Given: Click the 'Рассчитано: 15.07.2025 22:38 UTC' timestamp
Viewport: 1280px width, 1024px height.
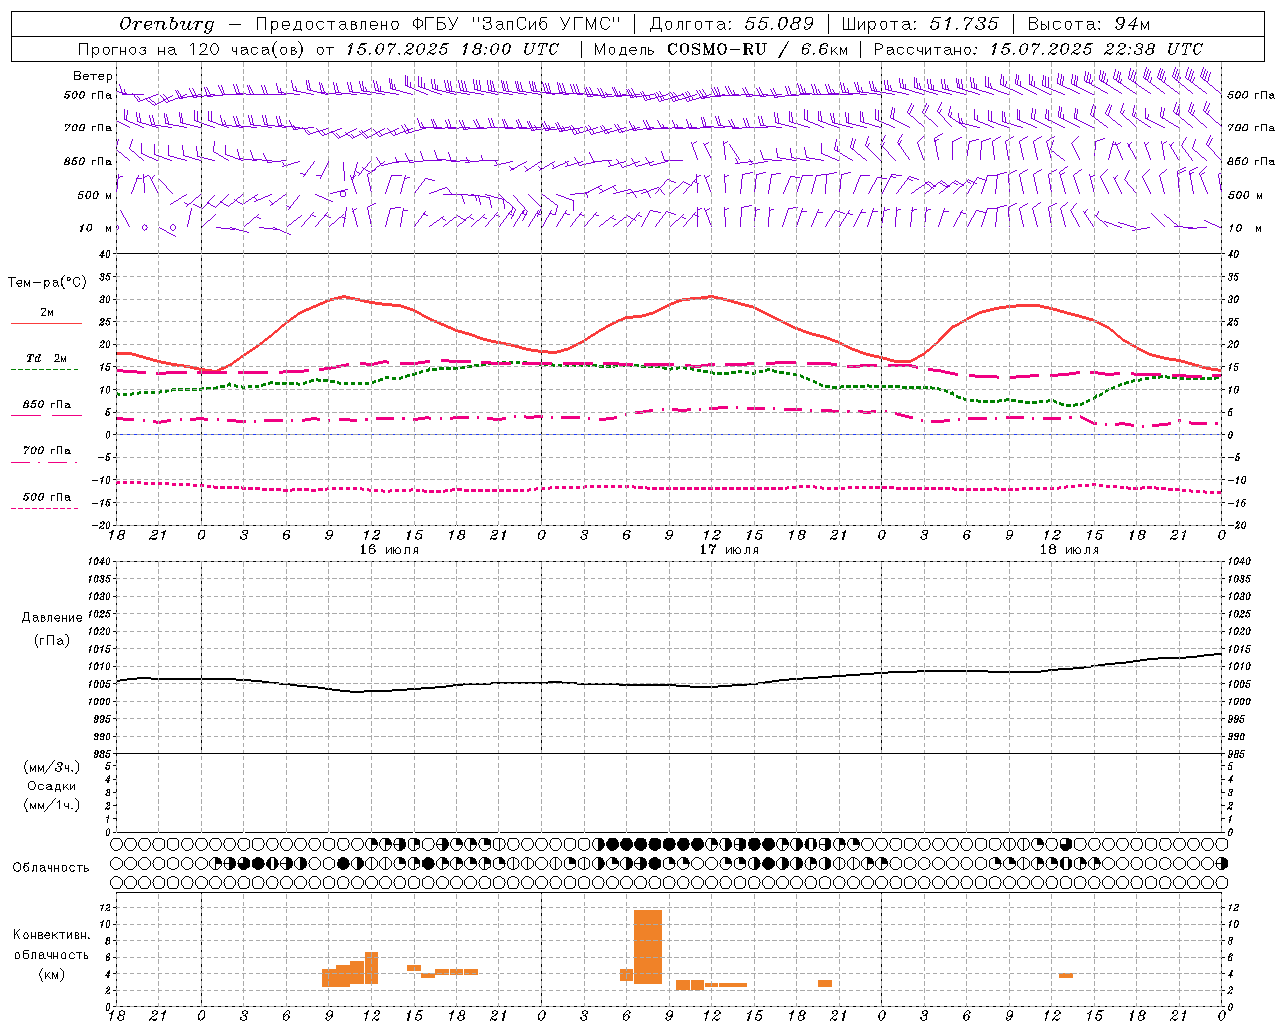Looking at the screenshot, I should click(1038, 49).
